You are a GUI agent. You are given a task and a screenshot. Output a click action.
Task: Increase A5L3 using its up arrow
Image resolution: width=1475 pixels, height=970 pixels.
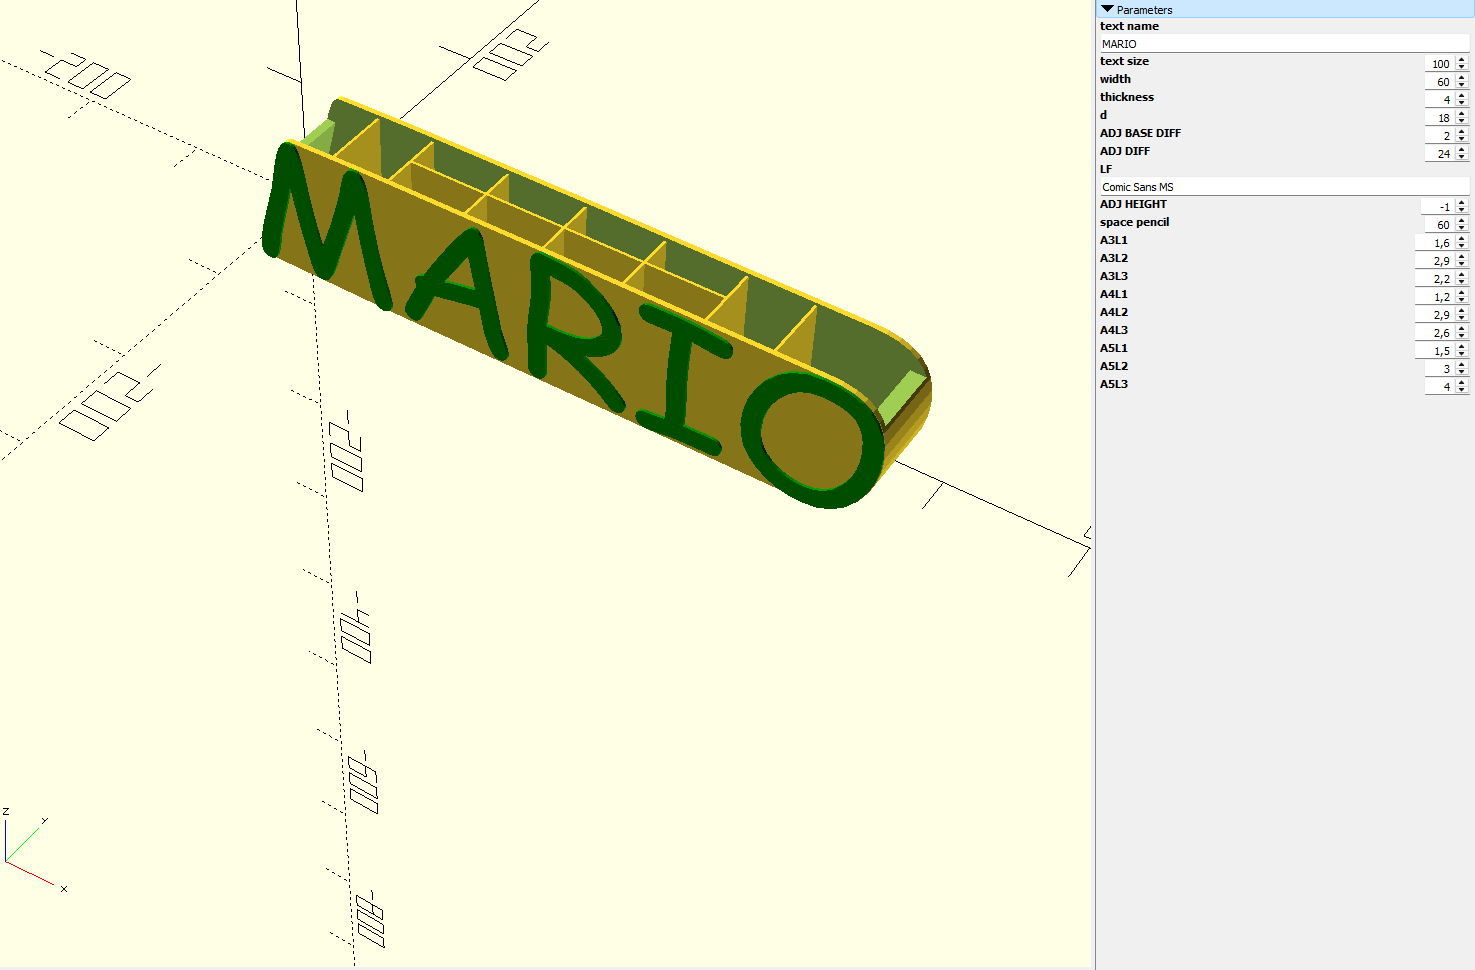coord(1462,383)
